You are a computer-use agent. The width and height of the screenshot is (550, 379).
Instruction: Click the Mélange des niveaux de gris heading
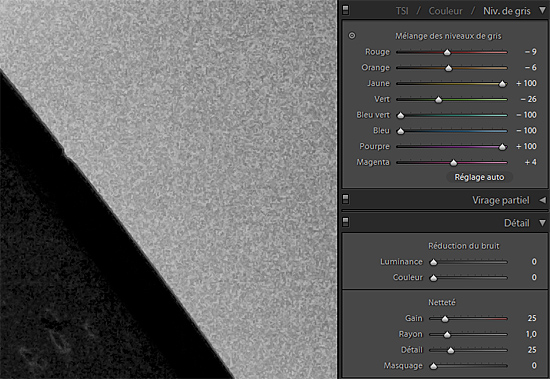448,36
